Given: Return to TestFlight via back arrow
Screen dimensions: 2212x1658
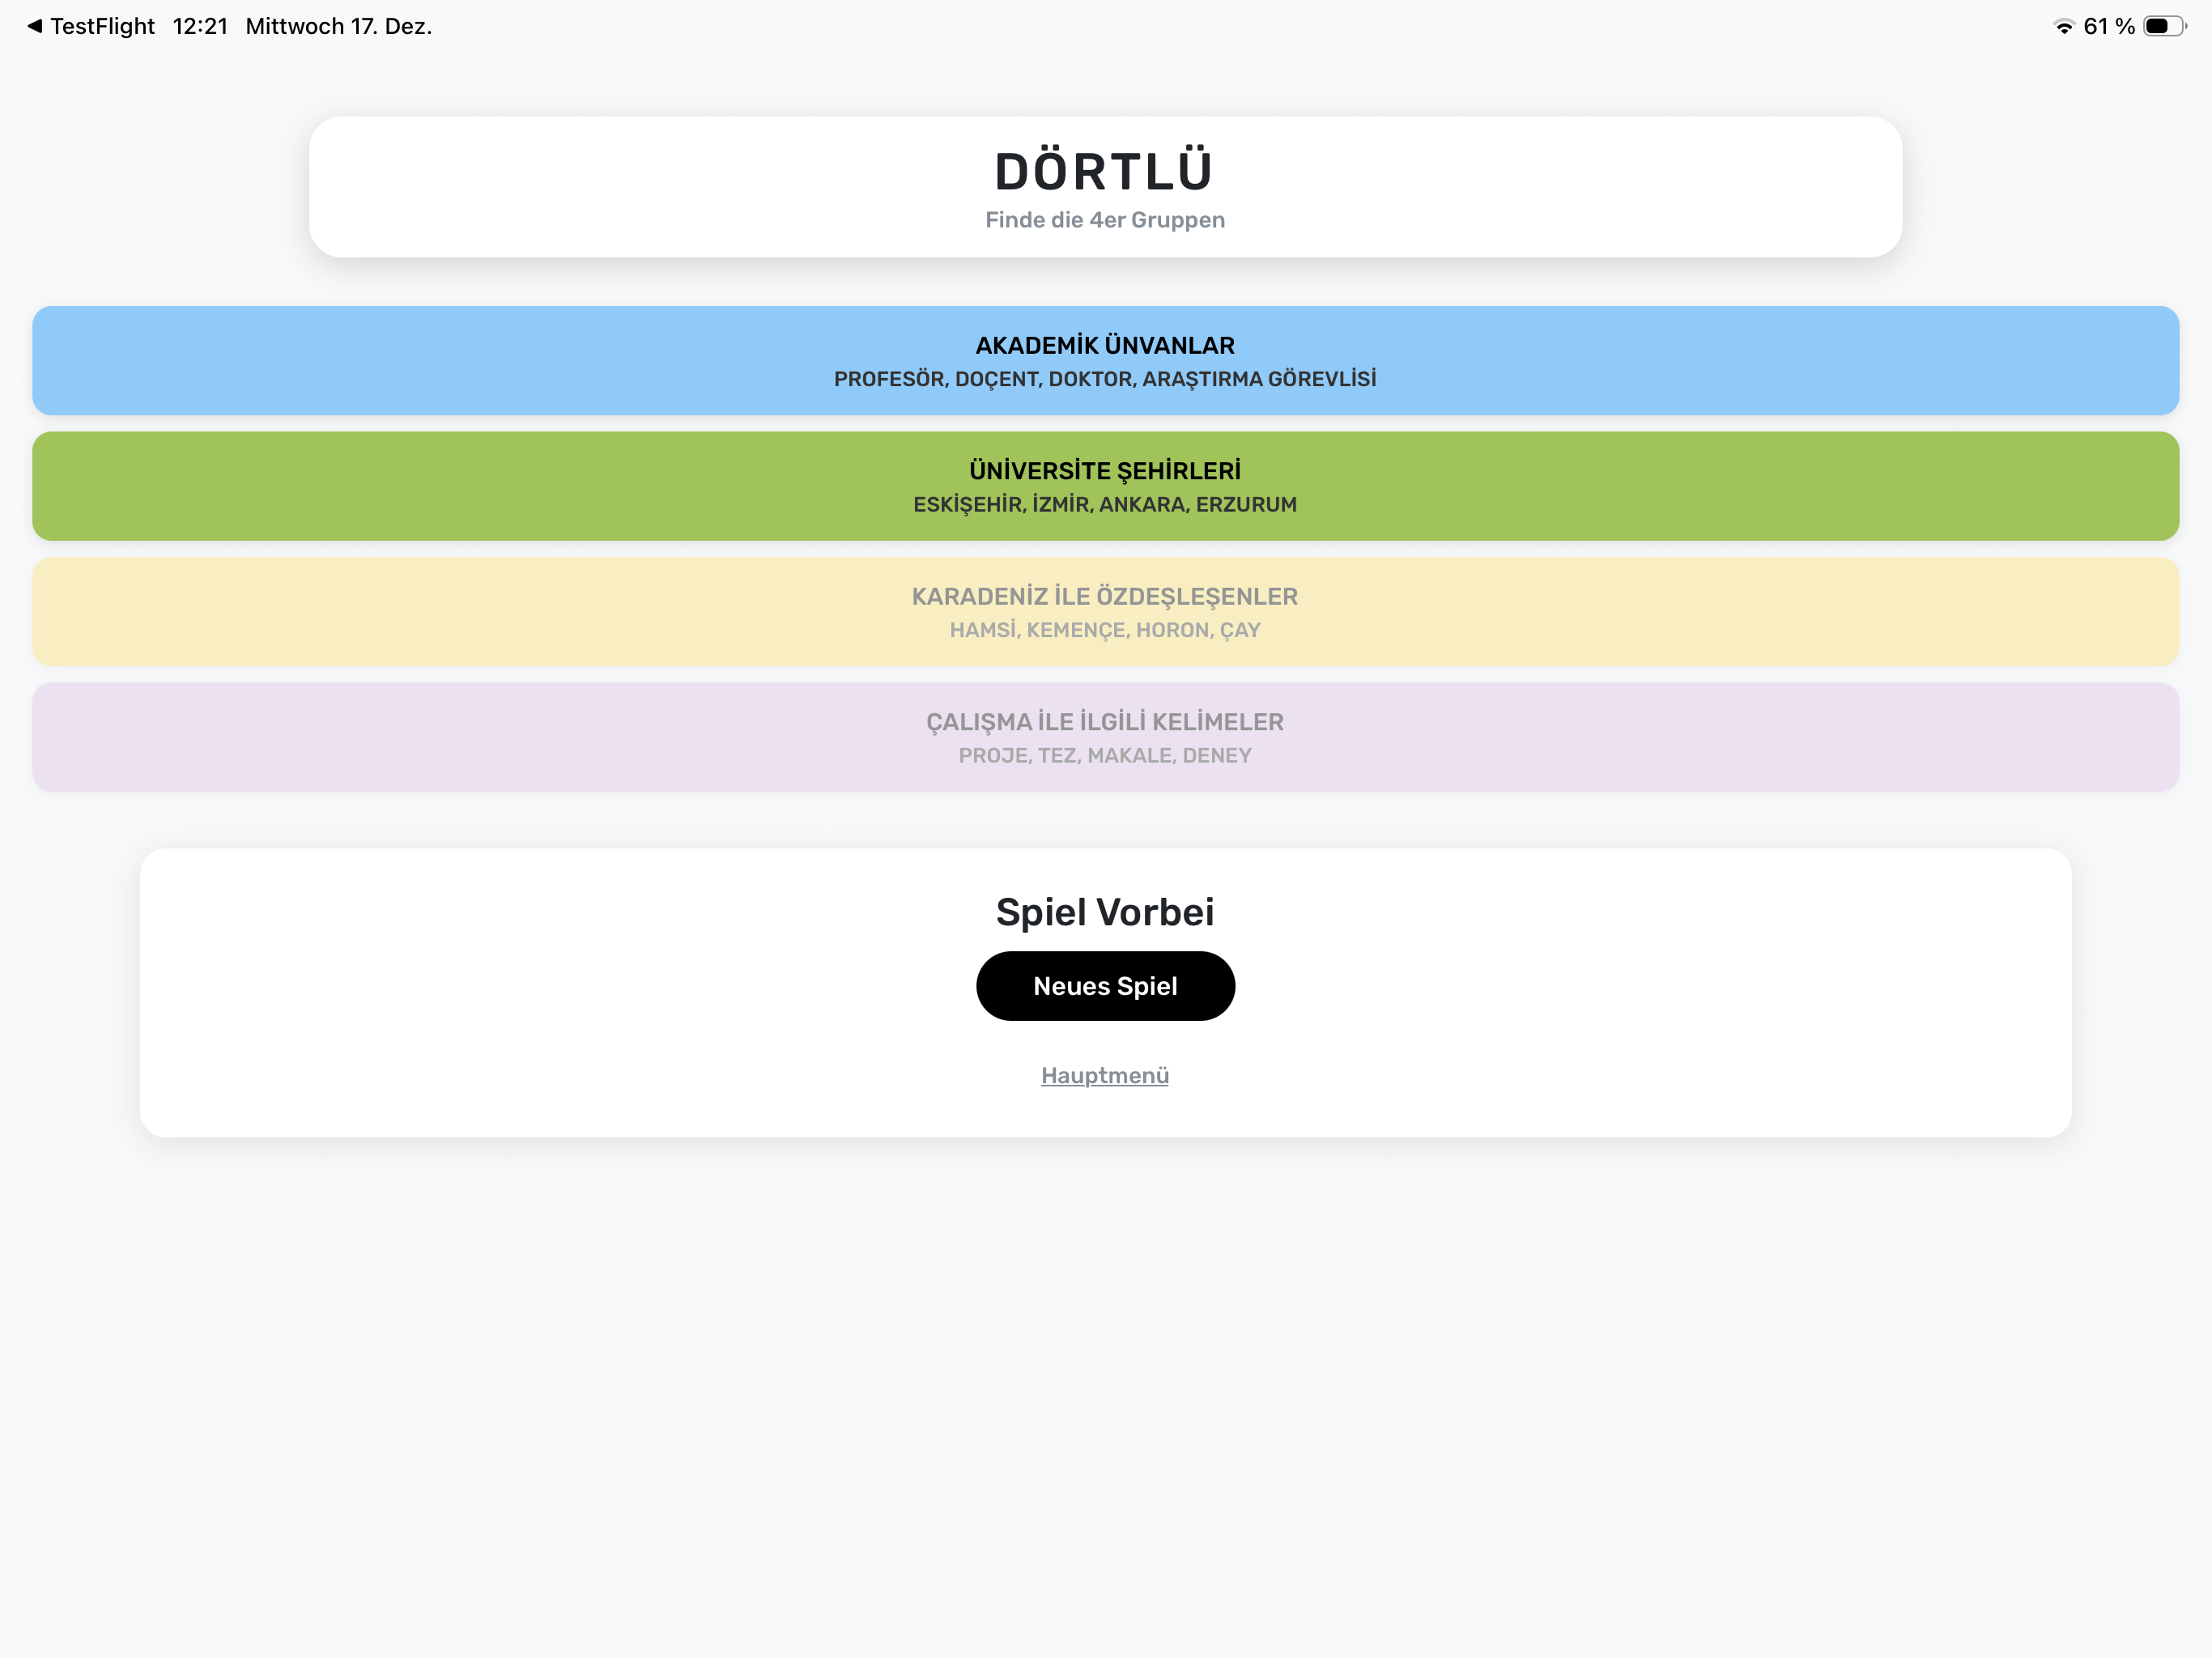Looking at the screenshot, I should (x=91, y=26).
